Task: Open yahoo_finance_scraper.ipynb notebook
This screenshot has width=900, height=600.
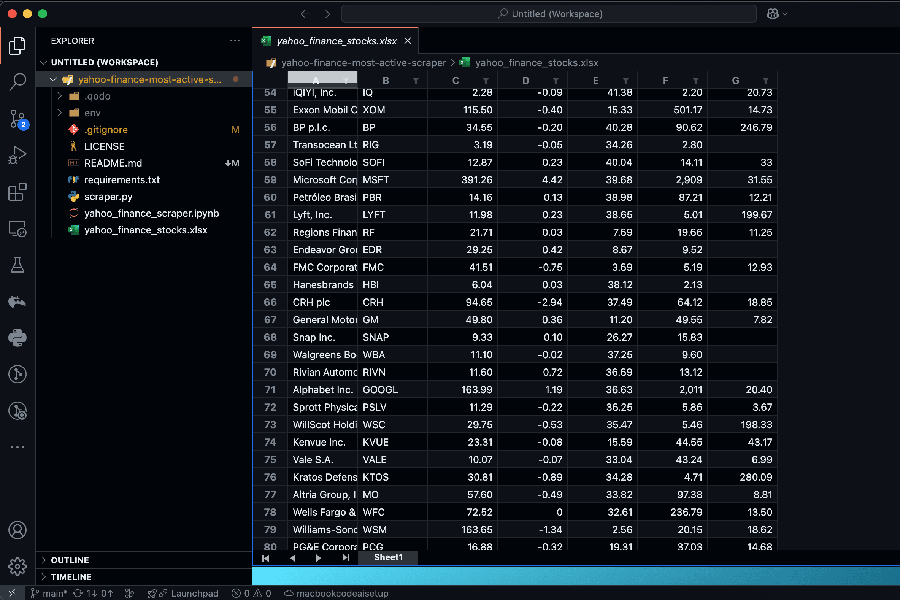Action: [152, 213]
